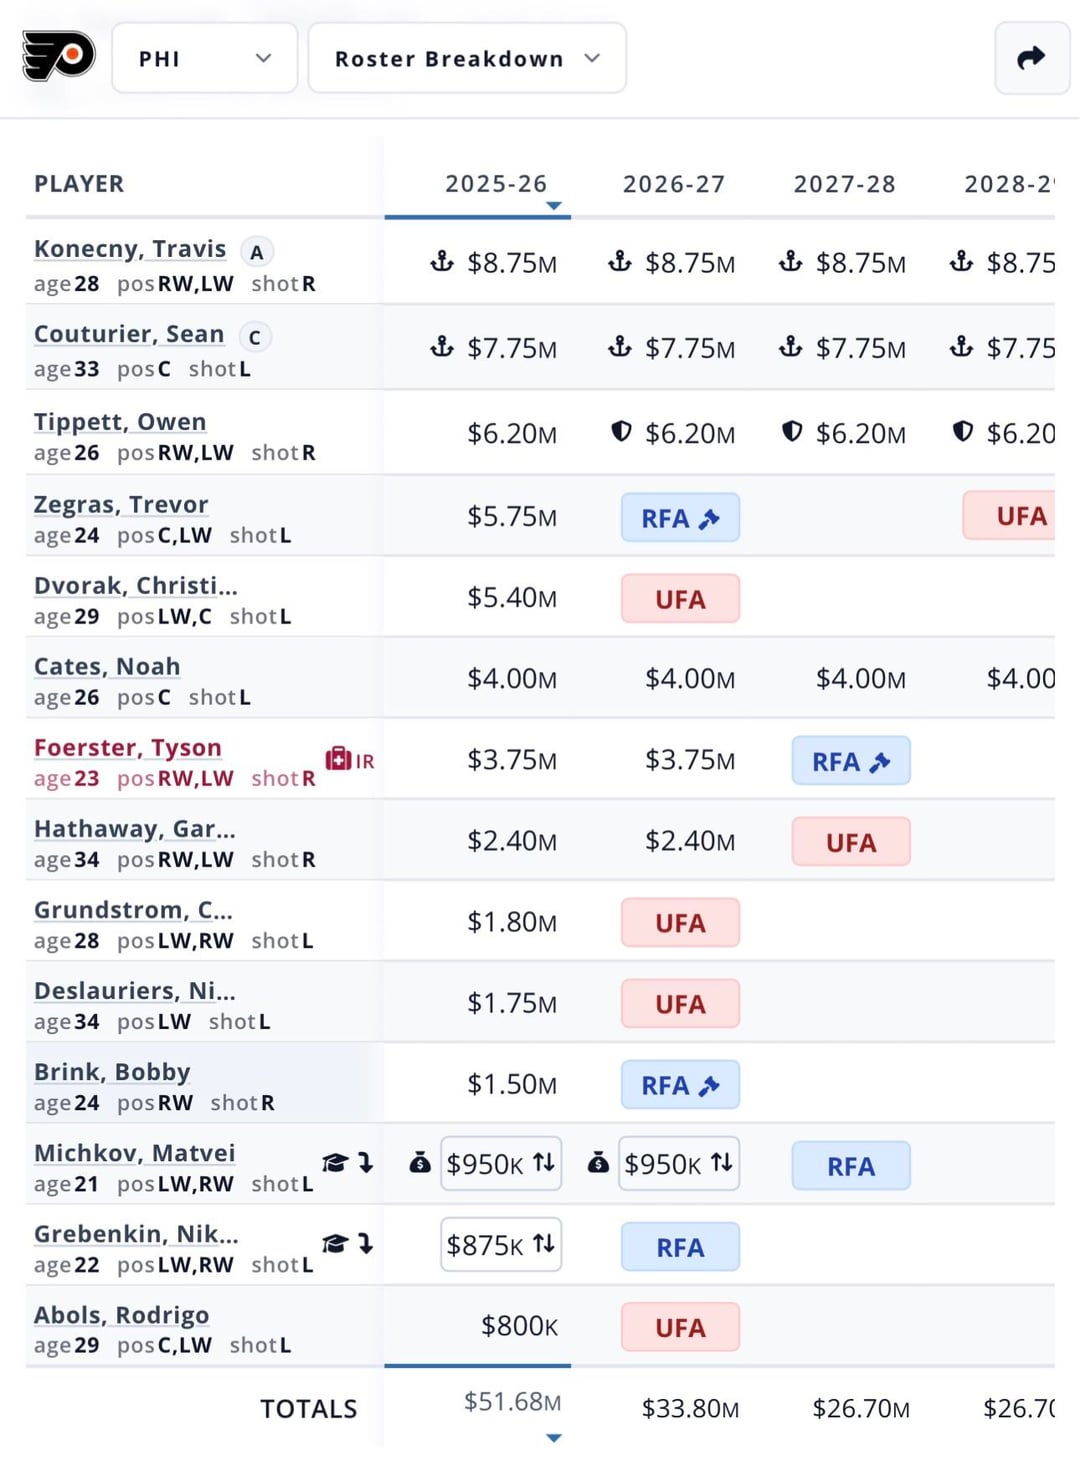
Task: Click the arrow below the $51.68M total
Action: tap(554, 1438)
